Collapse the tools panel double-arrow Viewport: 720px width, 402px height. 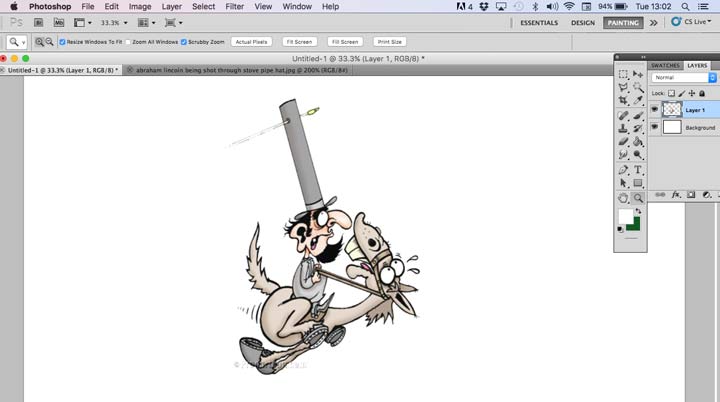pyautogui.click(x=643, y=57)
